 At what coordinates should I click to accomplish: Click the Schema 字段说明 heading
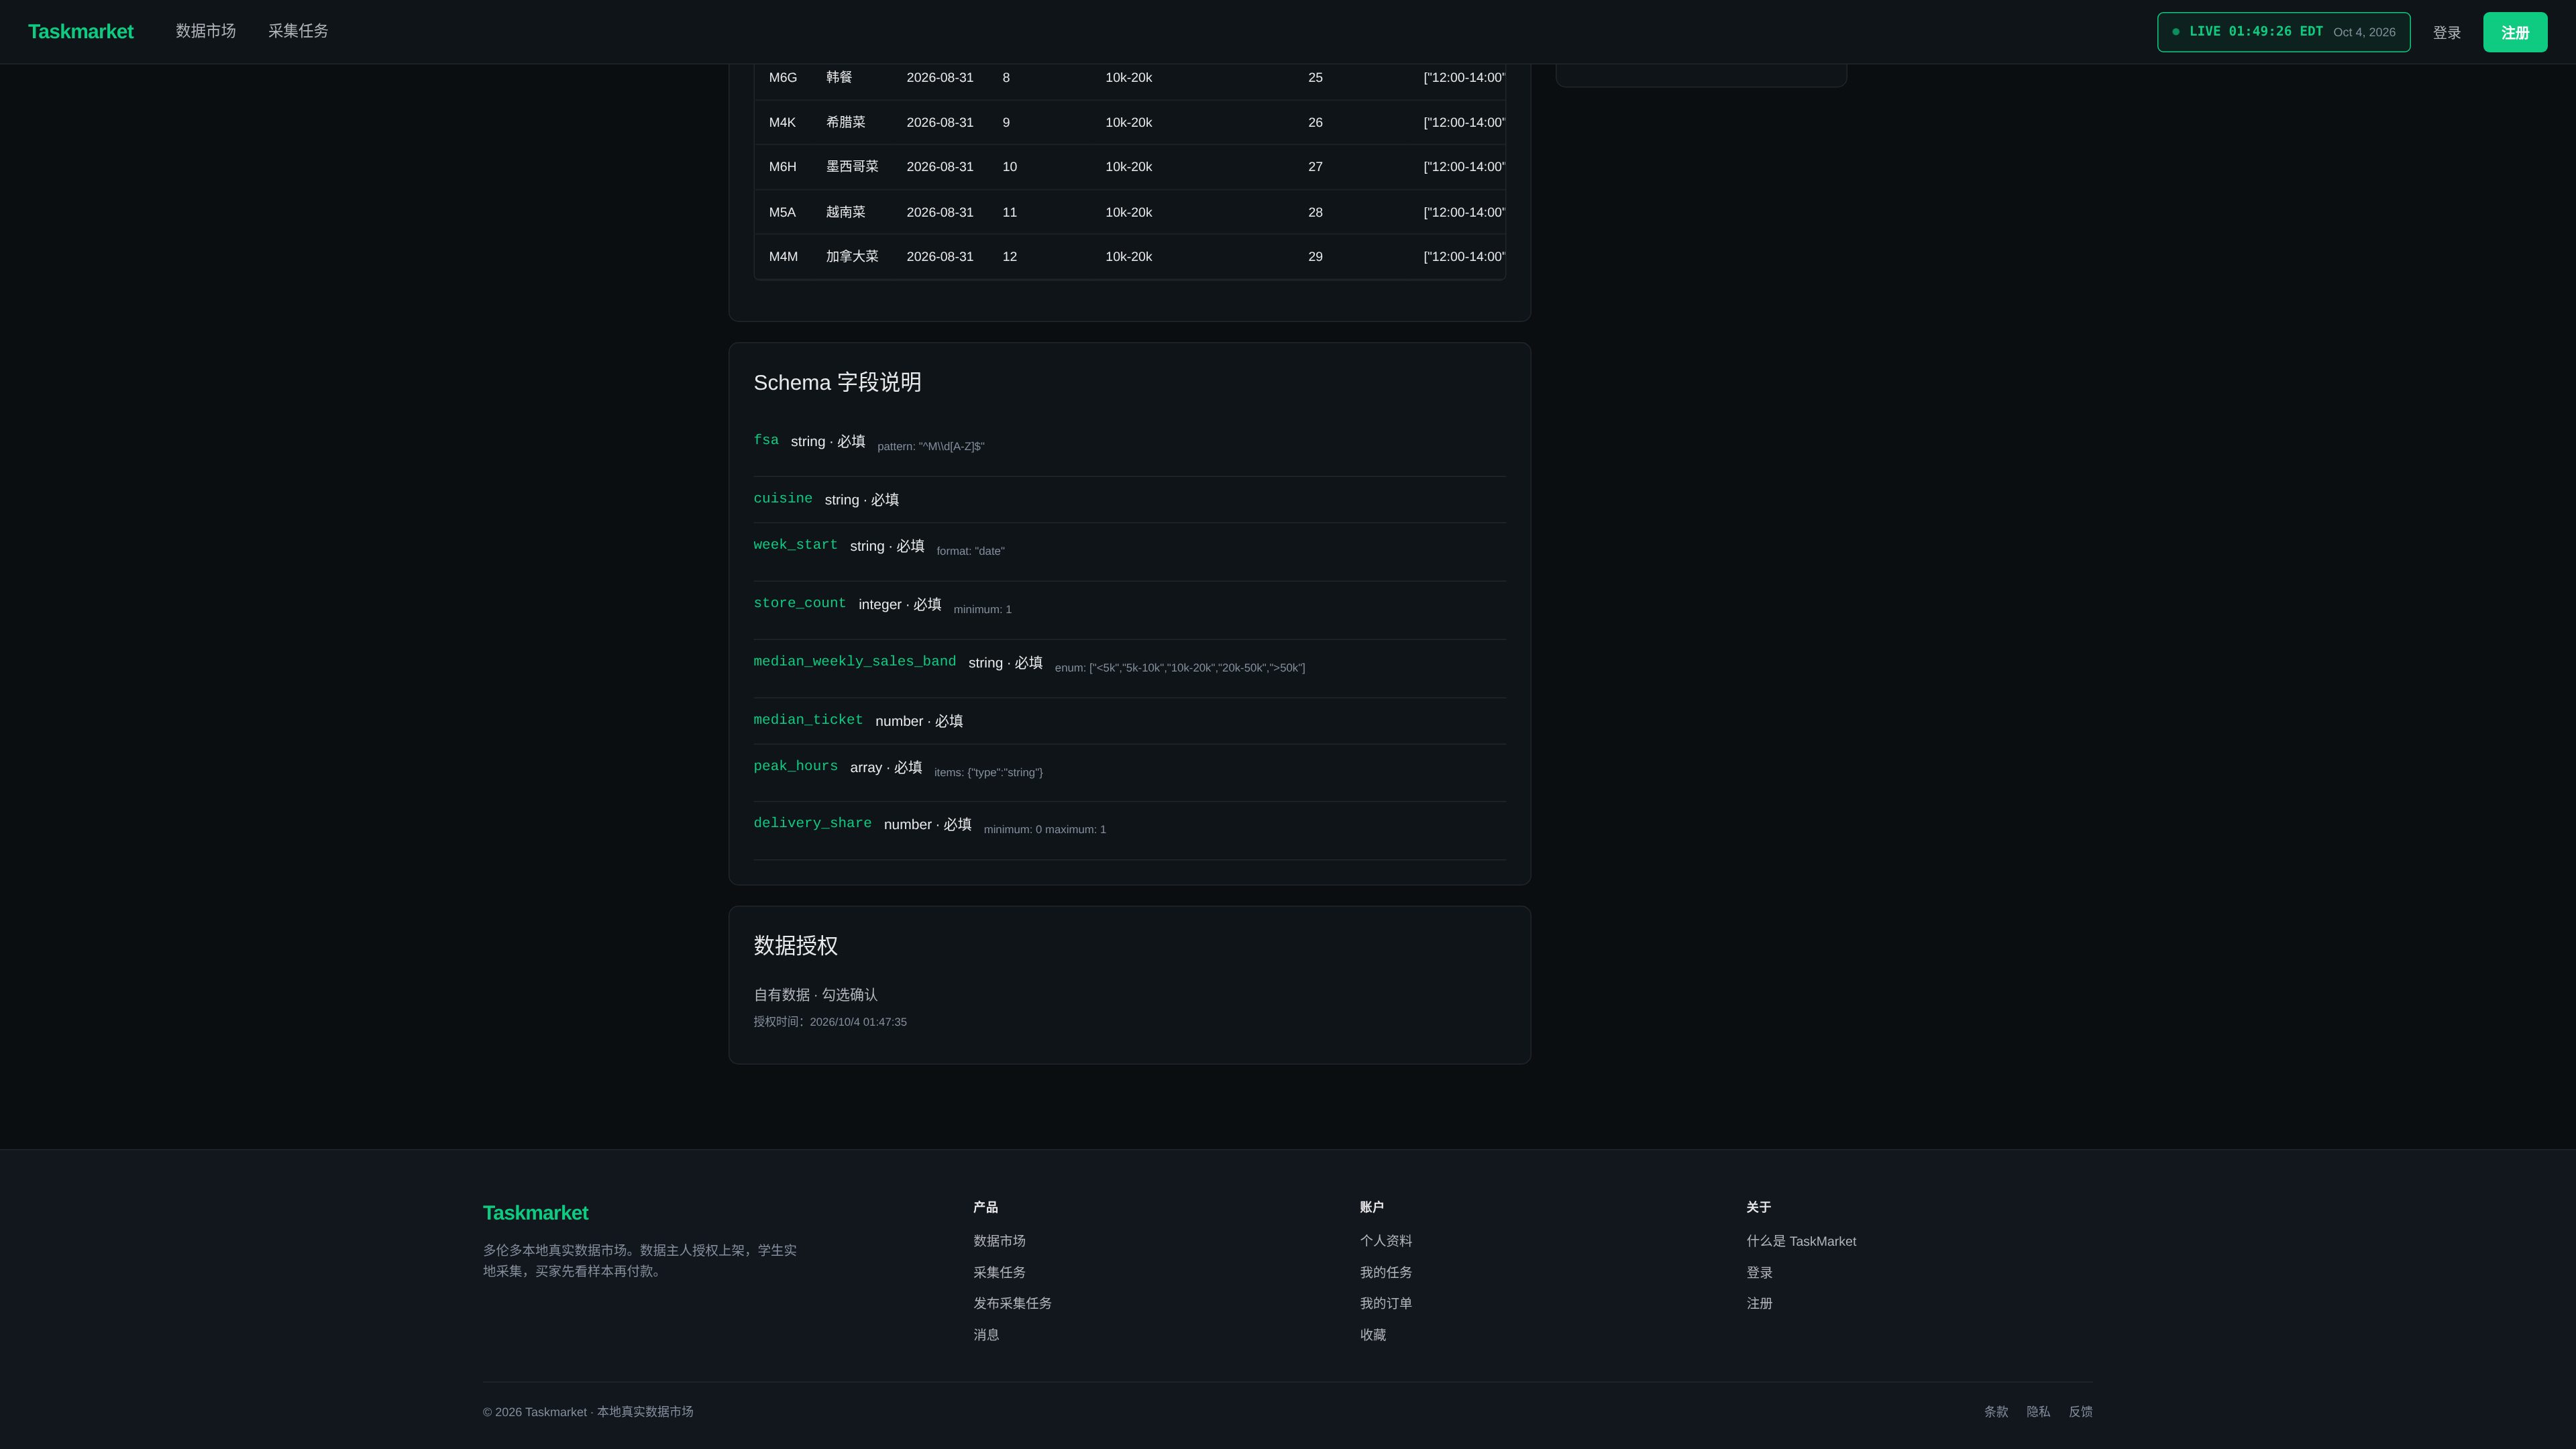click(837, 382)
